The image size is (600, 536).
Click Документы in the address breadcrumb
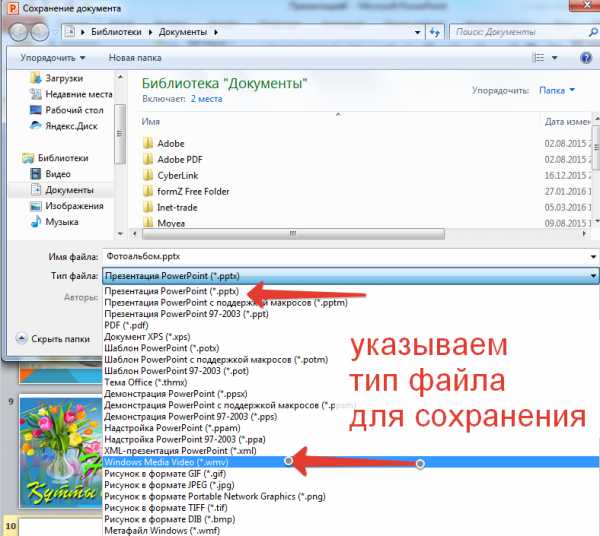pos(183,32)
